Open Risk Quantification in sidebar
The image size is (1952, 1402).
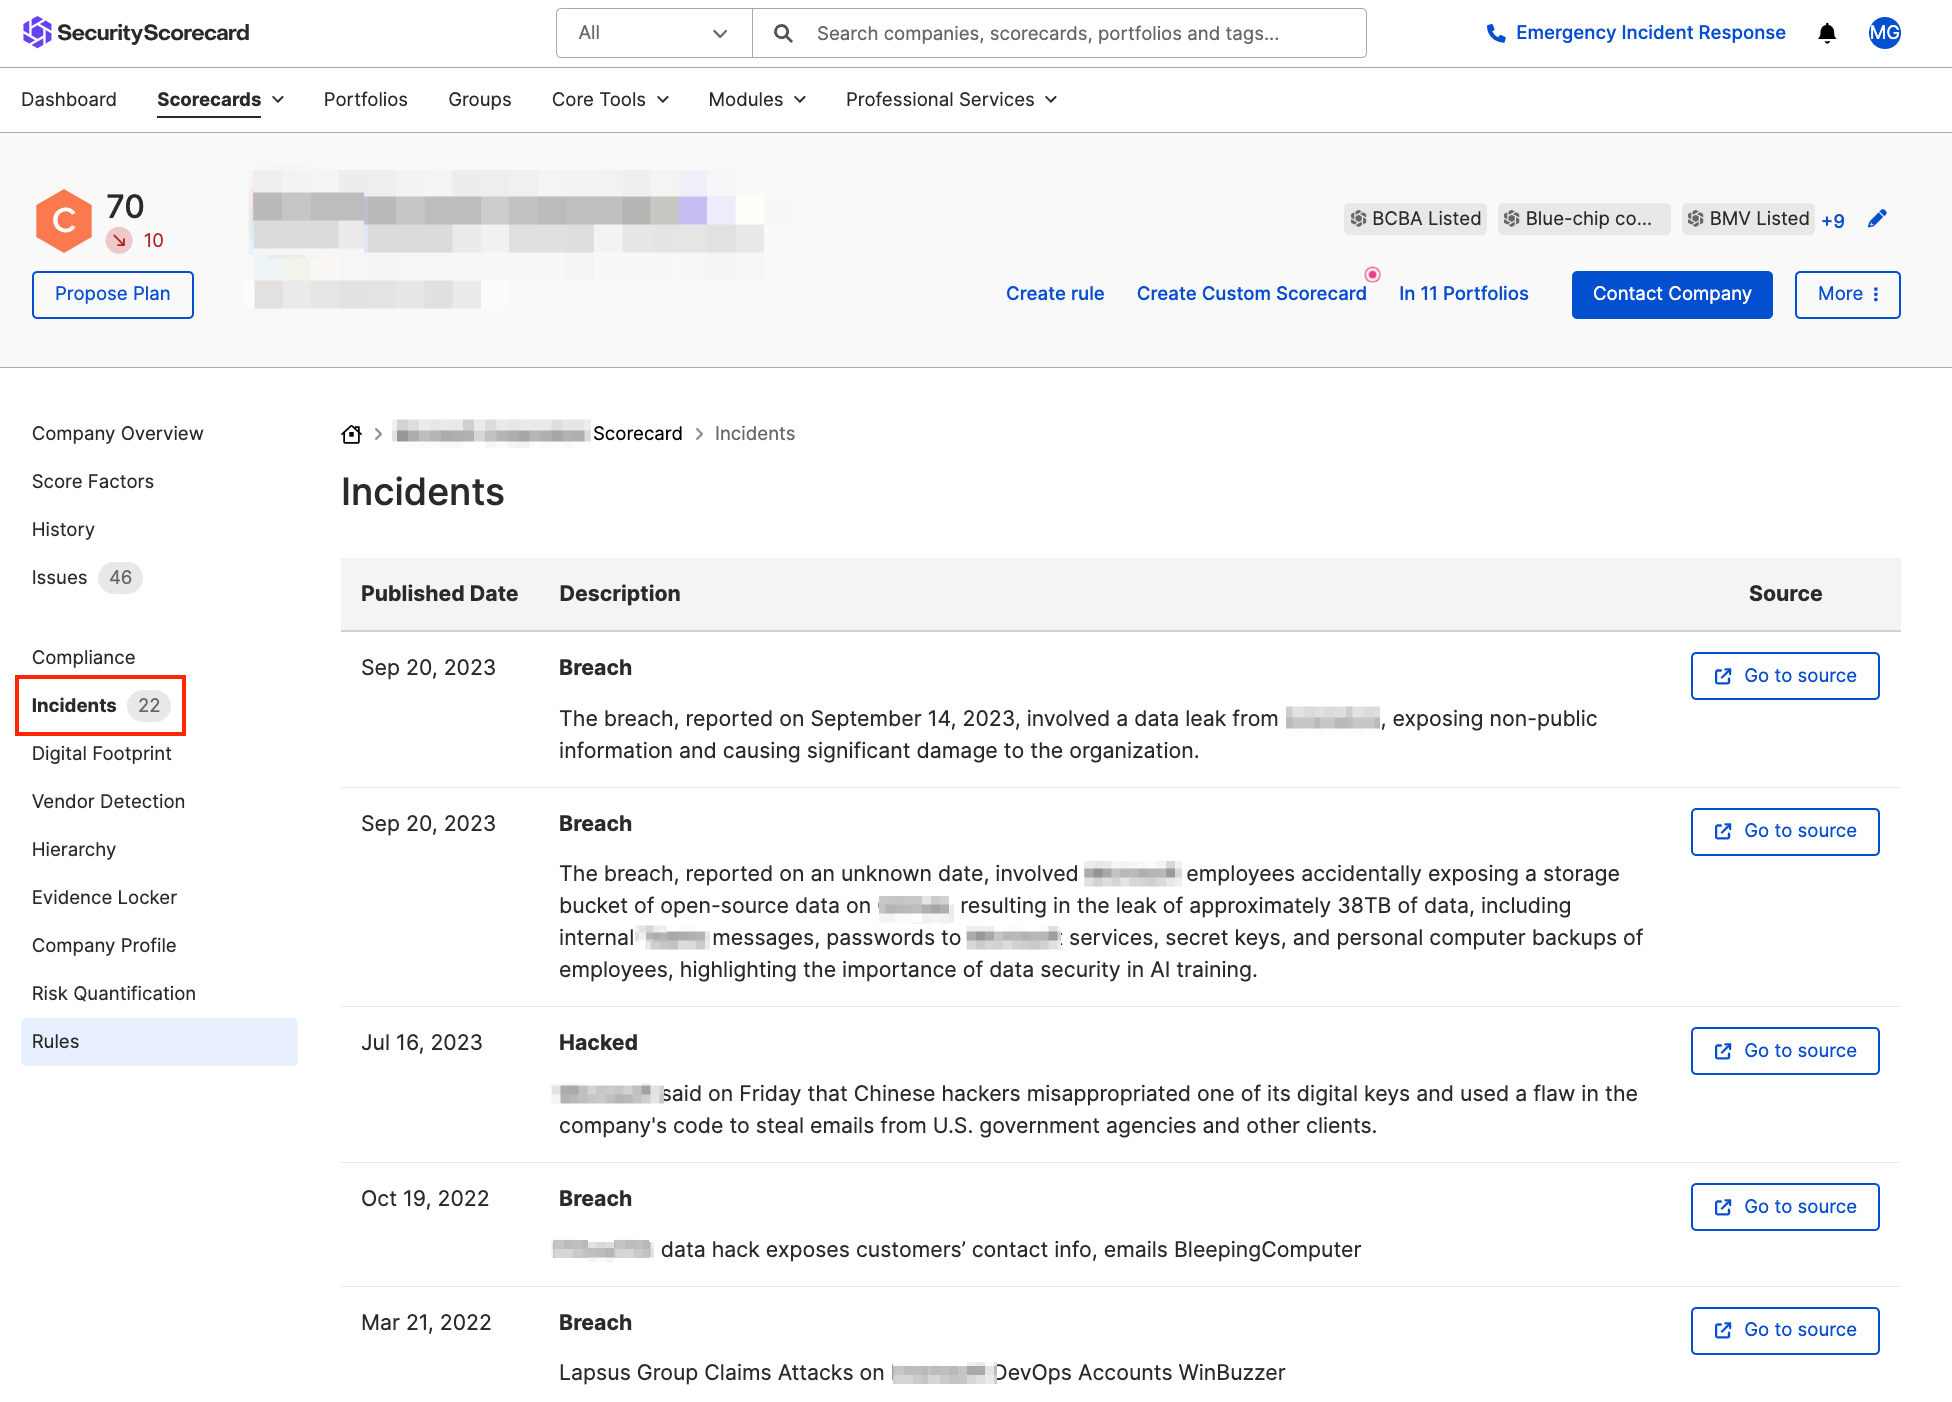(114, 994)
